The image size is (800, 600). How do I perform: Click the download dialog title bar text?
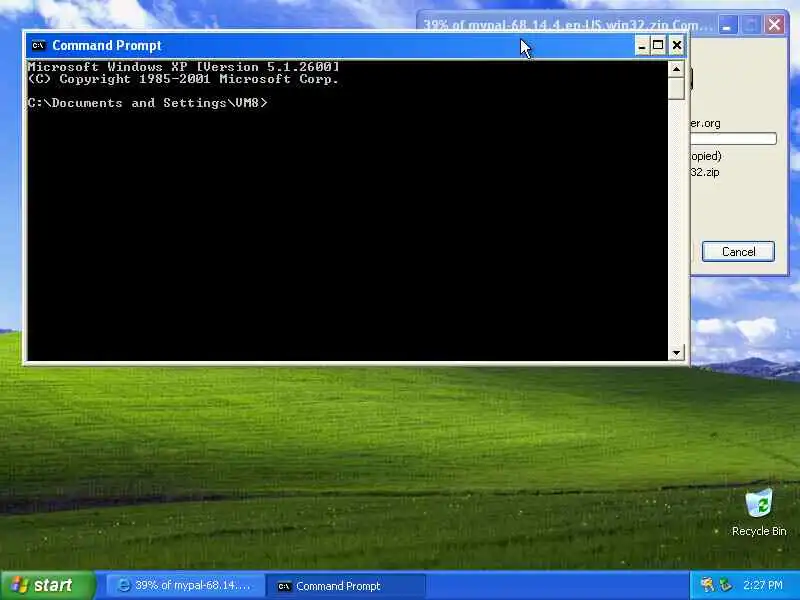pyautogui.click(x=566, y=24)
